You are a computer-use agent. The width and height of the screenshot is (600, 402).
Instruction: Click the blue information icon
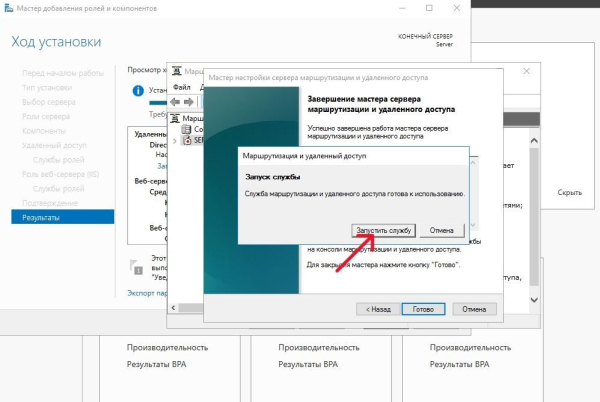click(138, 91)
